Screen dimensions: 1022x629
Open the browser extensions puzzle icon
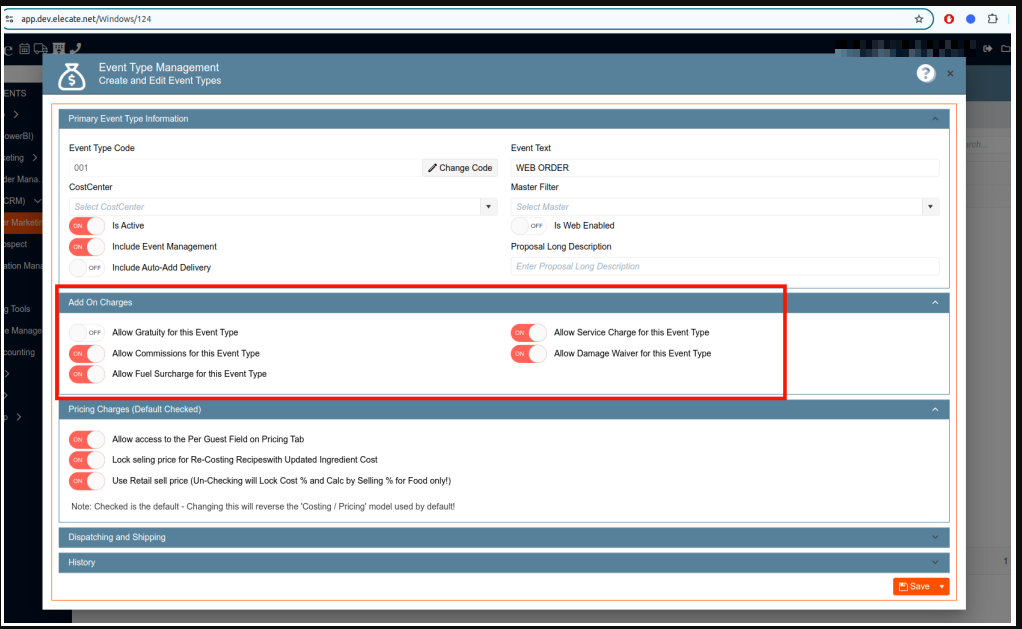point(992,19)
